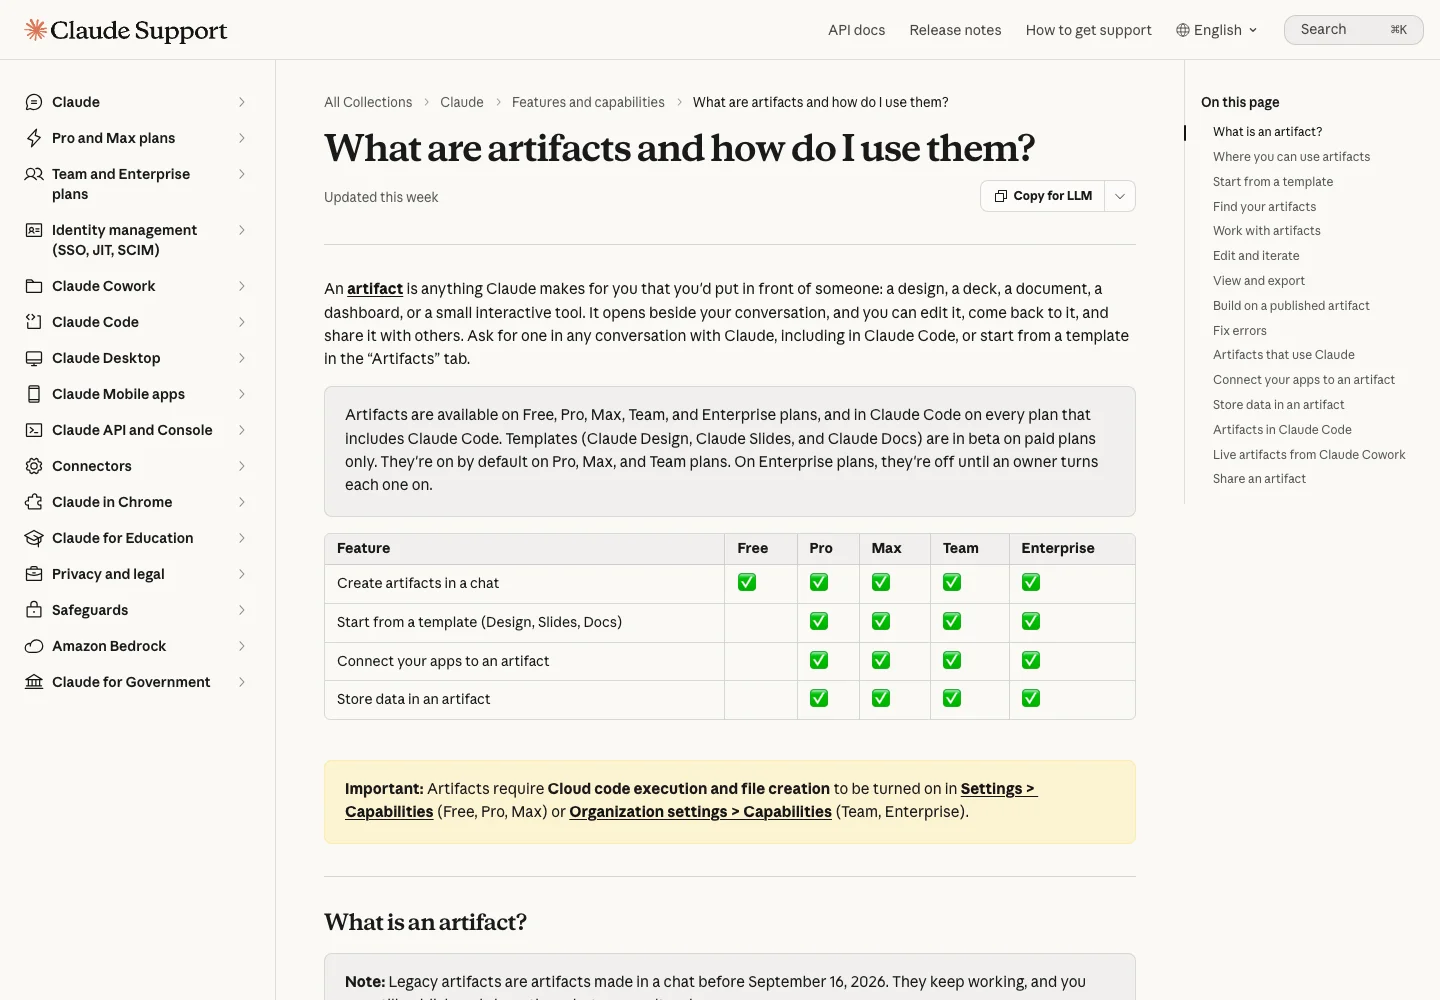Expand the Pro and Max plans chevron
1440x1000 pixels.
[x=242, y=138]
